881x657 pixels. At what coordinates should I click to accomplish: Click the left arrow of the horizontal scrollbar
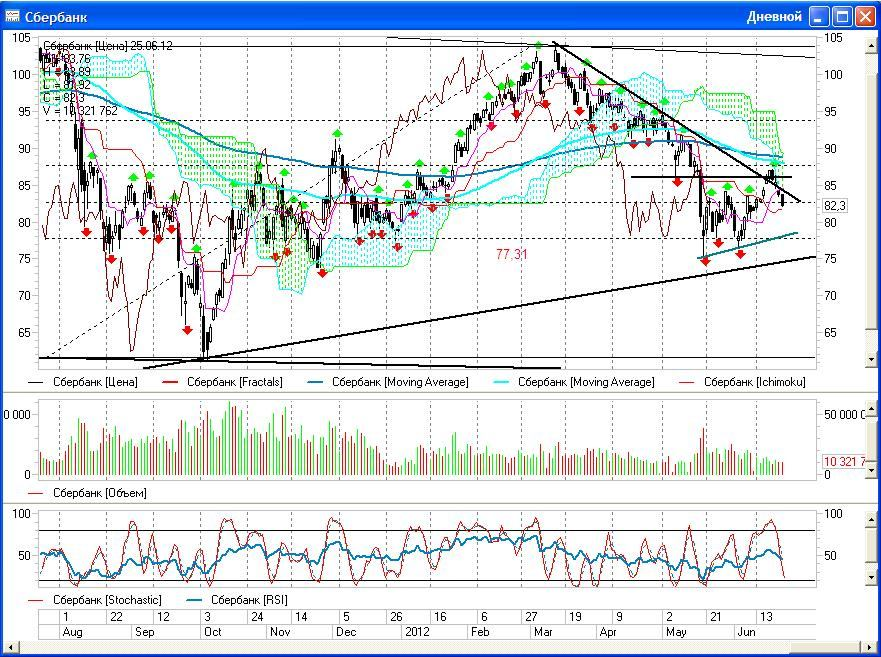(10, 647)
